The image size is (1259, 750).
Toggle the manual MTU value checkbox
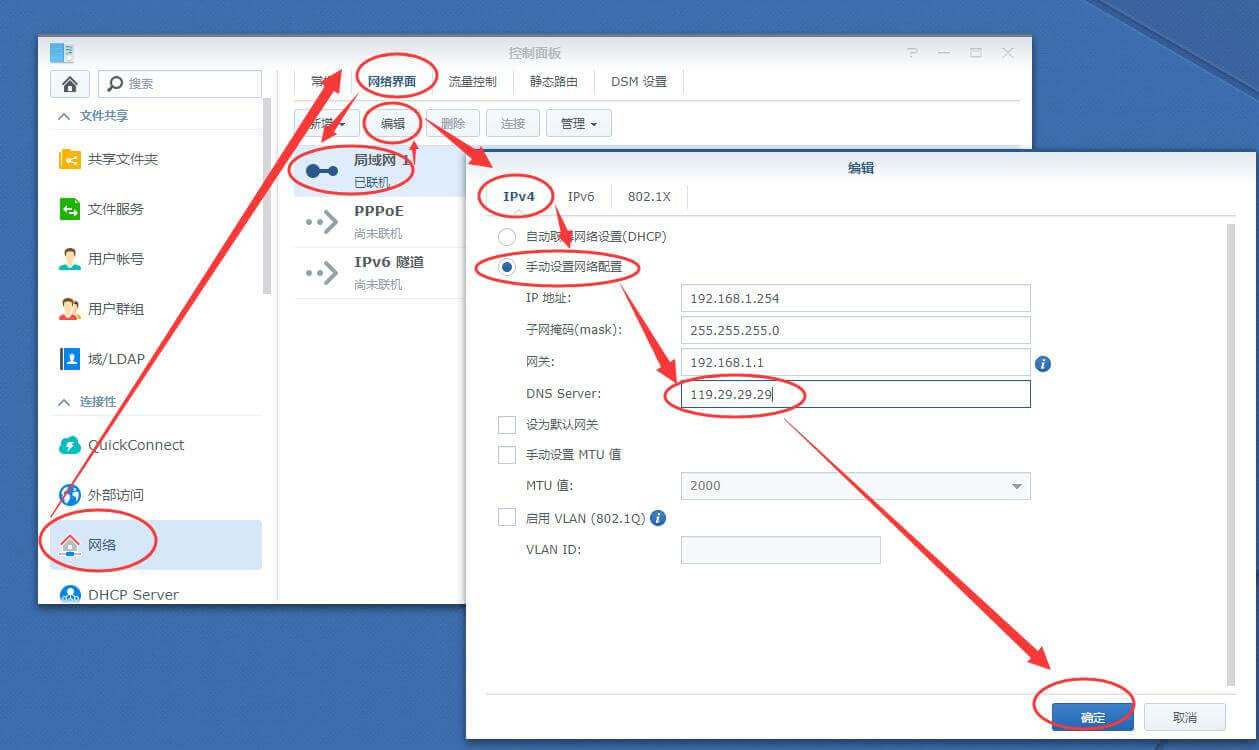[507, 455]
